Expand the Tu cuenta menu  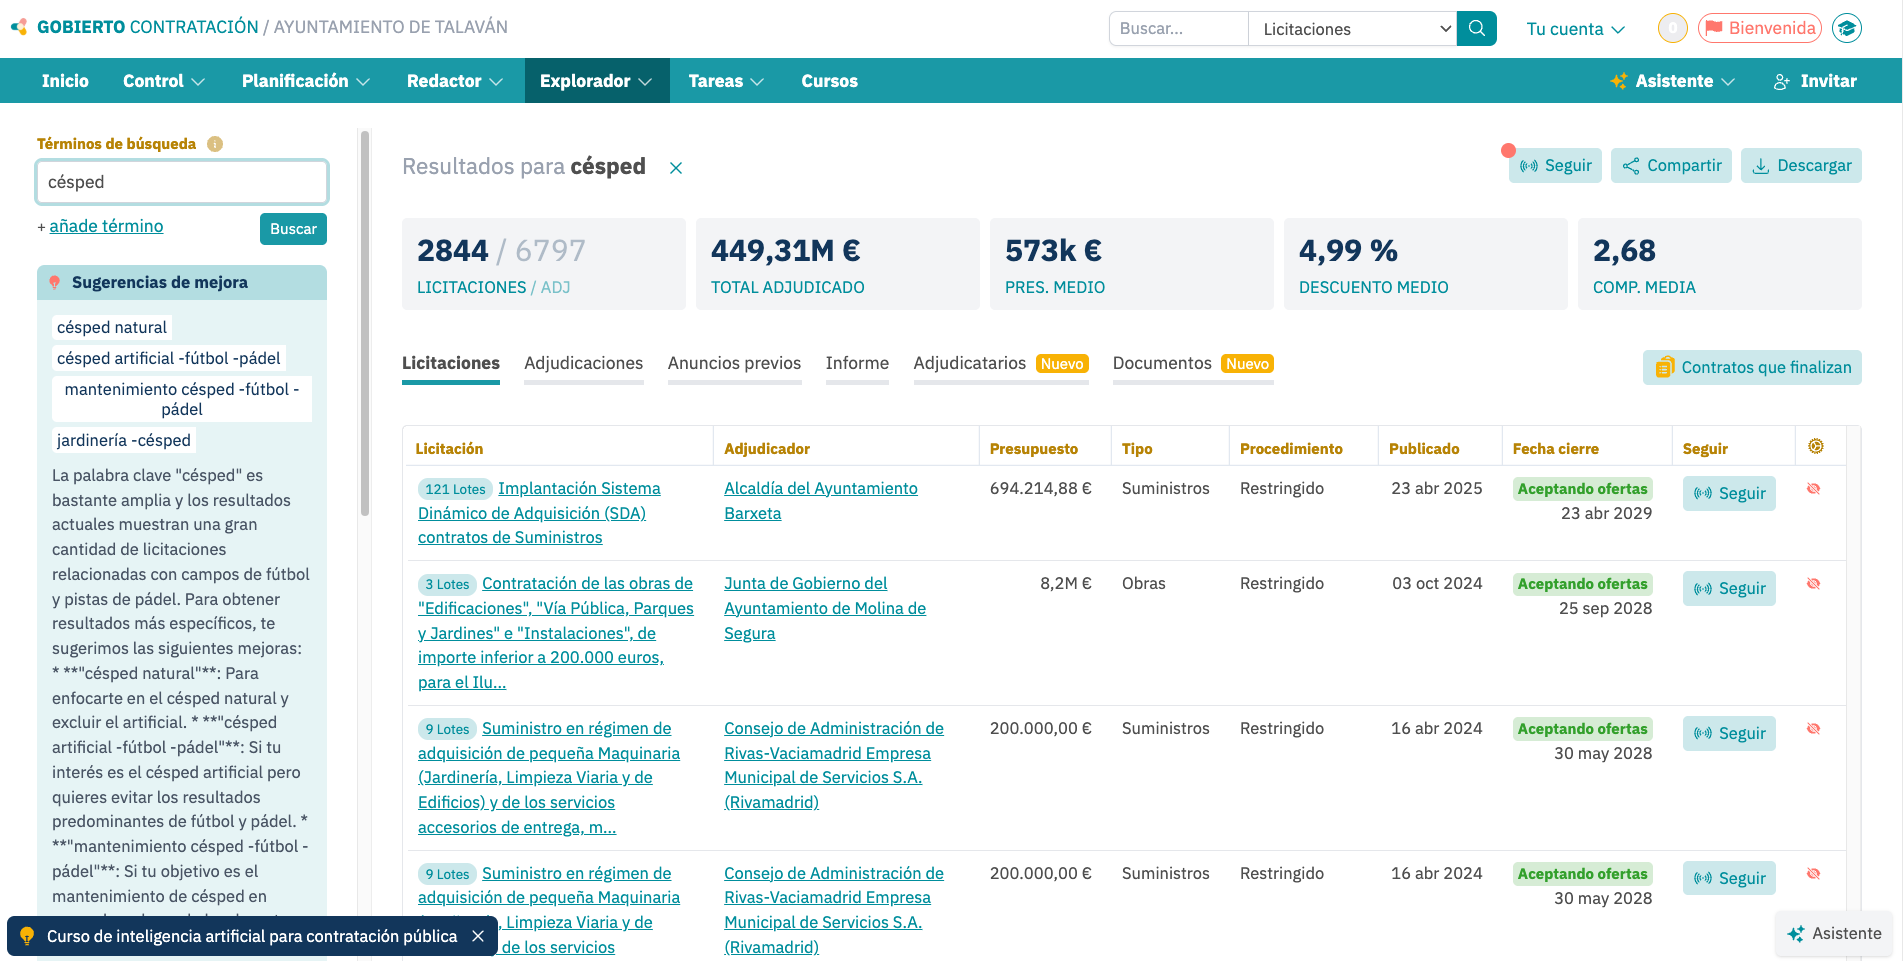(x=1575, y=29)
